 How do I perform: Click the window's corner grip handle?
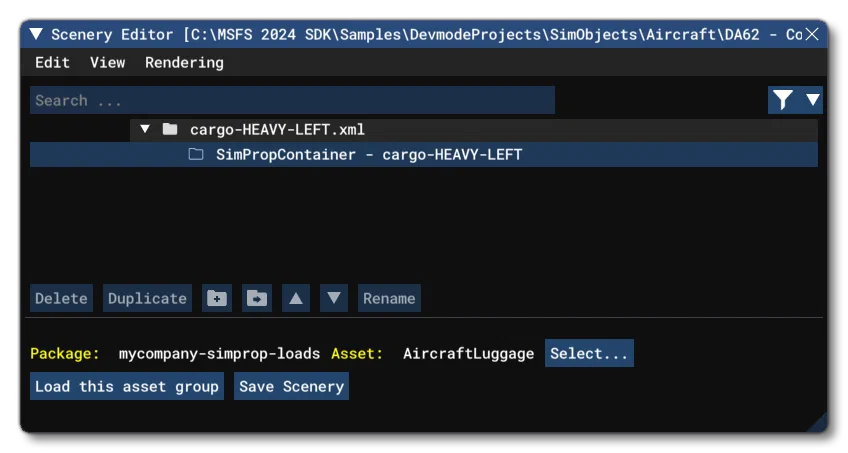coord(819,423)
